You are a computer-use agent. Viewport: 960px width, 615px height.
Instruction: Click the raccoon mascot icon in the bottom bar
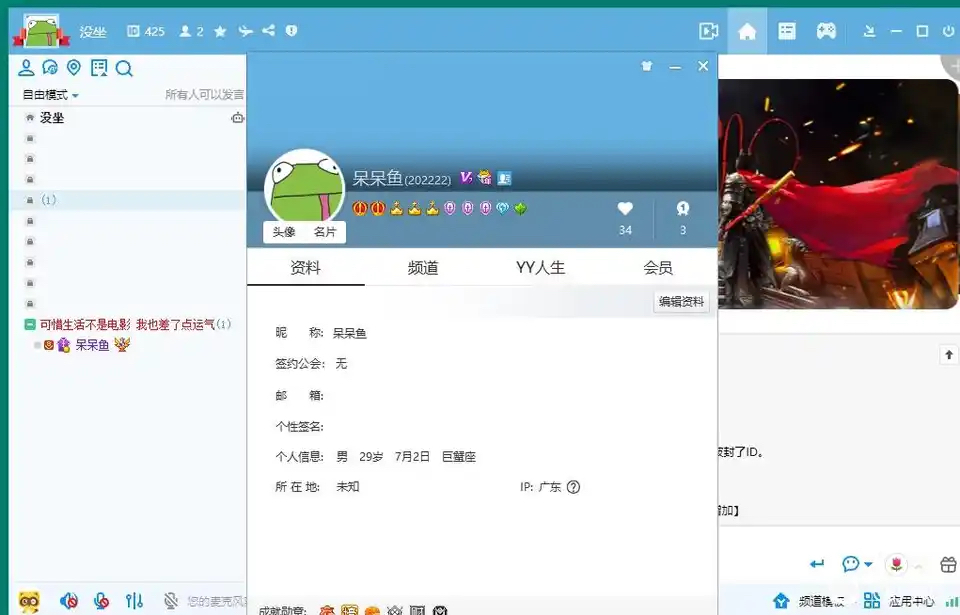pyautogui.click(x=29, y=601)
